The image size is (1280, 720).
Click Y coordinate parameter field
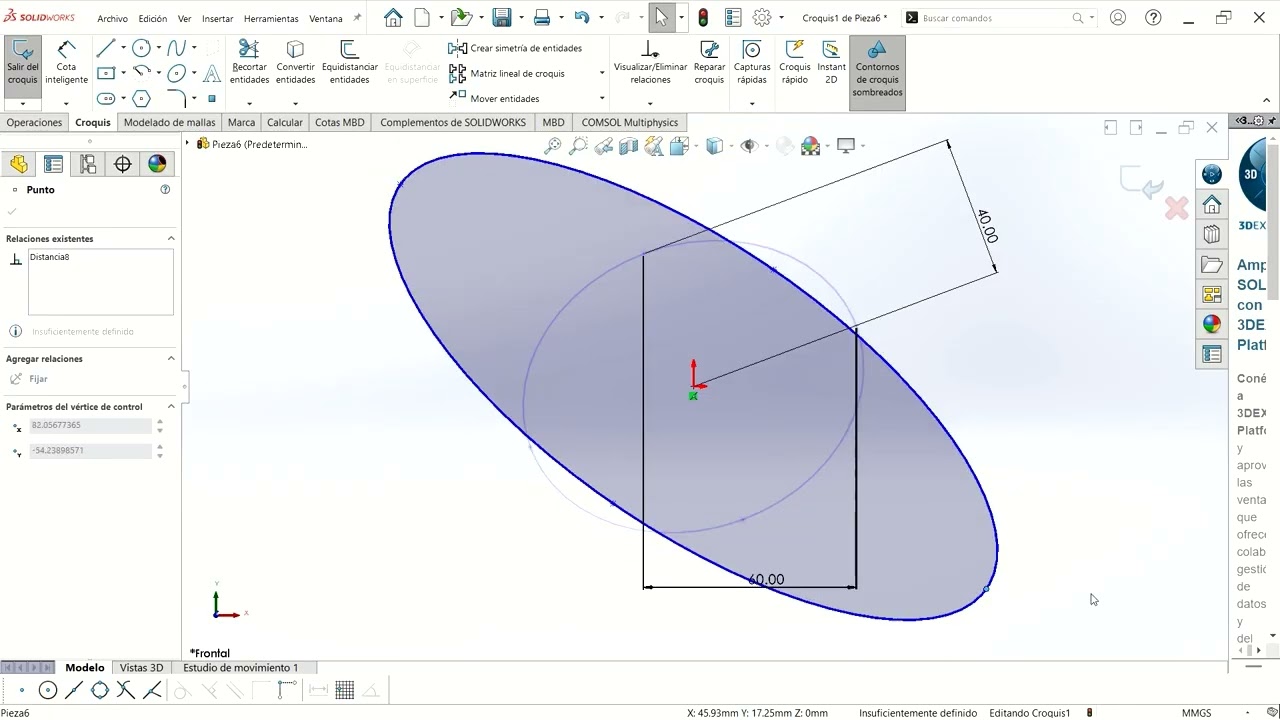(90, 450)
